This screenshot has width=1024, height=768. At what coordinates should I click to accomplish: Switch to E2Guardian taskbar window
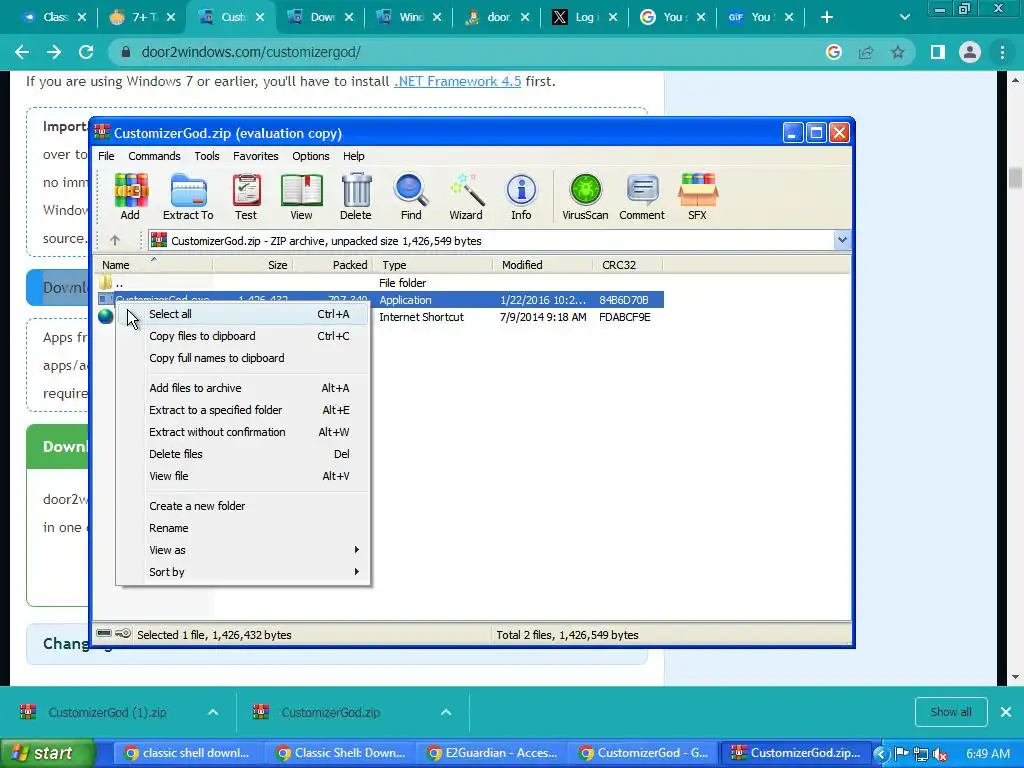pyautogui.click(x=493, y=754)
